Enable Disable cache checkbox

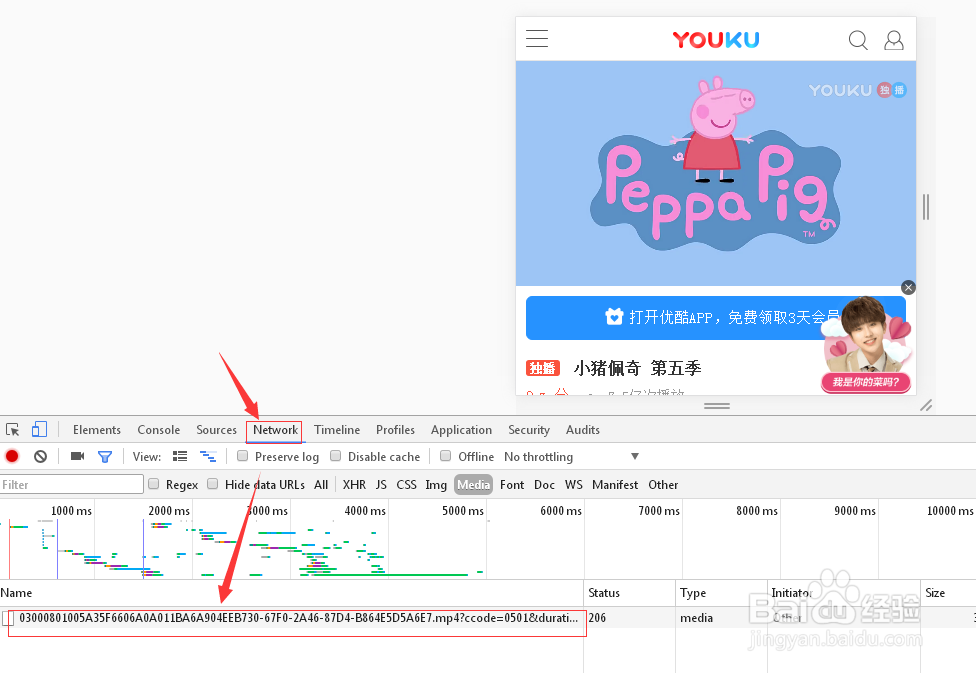tap(336, 456)
